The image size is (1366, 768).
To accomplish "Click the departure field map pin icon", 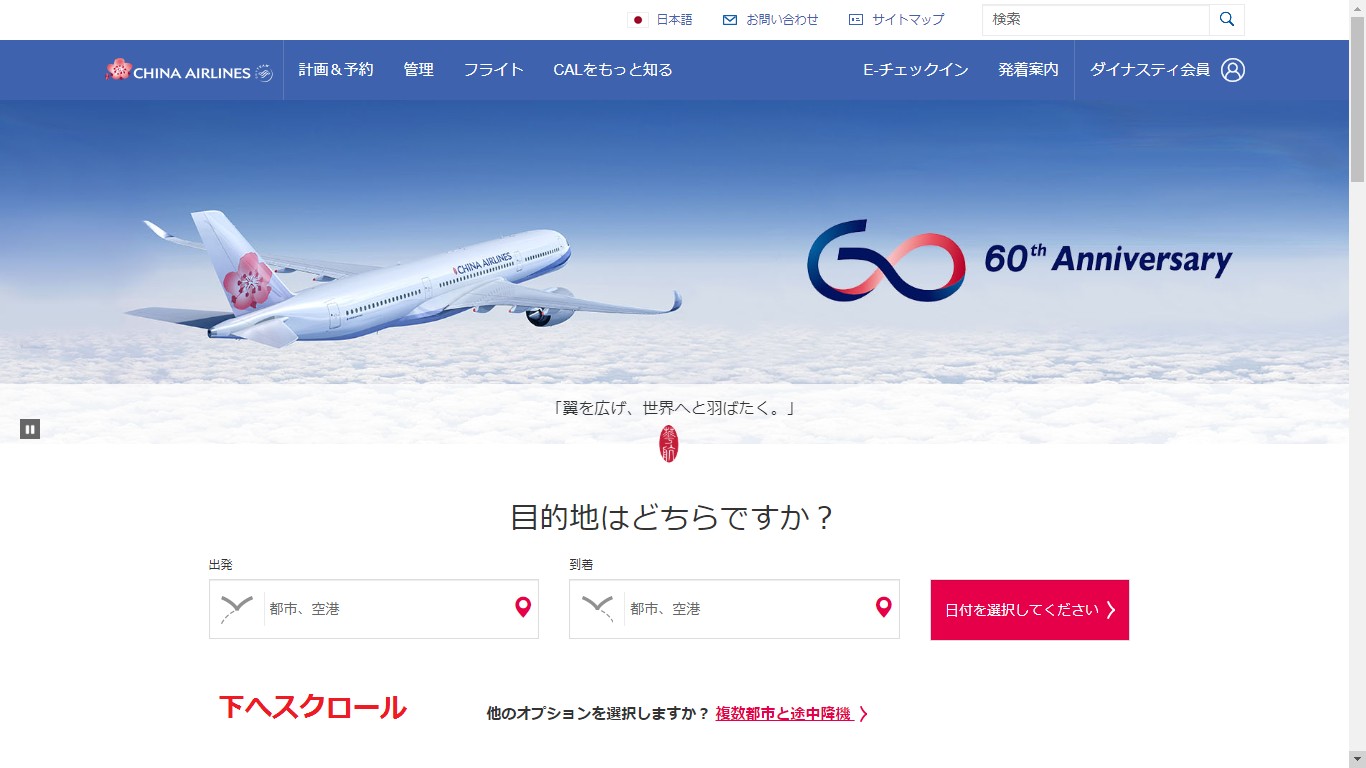I will [x=523, y=607].
